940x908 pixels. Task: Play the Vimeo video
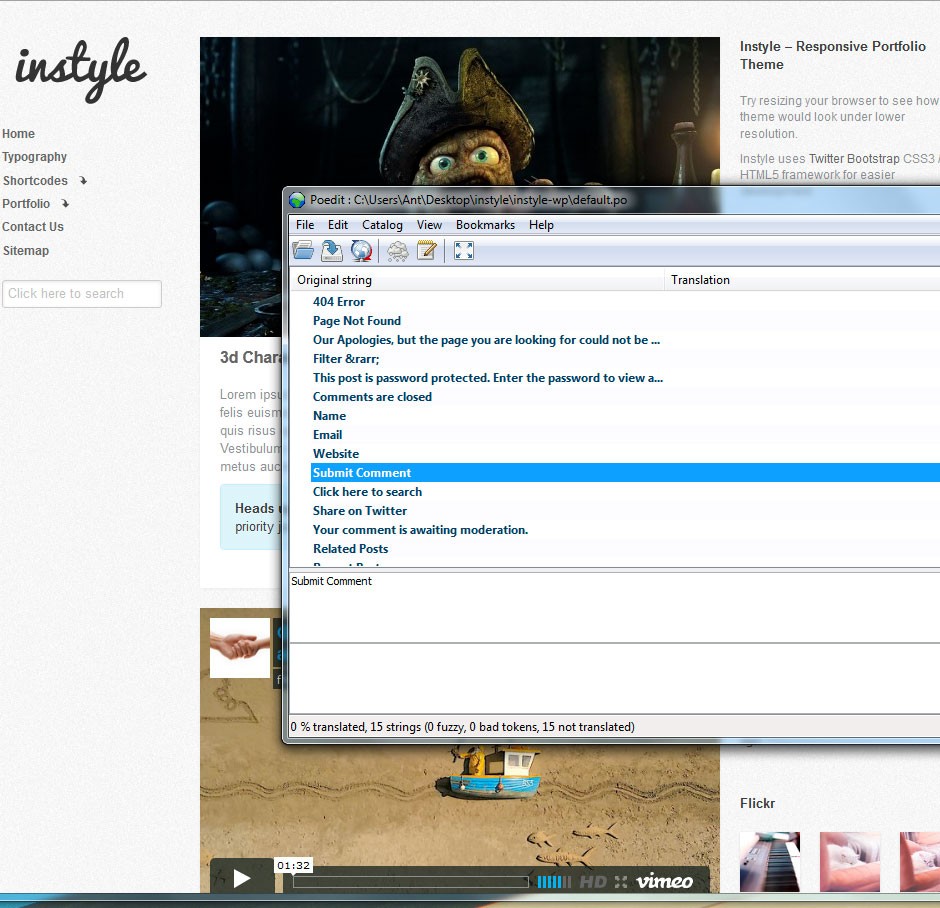(x=242, y=878)
